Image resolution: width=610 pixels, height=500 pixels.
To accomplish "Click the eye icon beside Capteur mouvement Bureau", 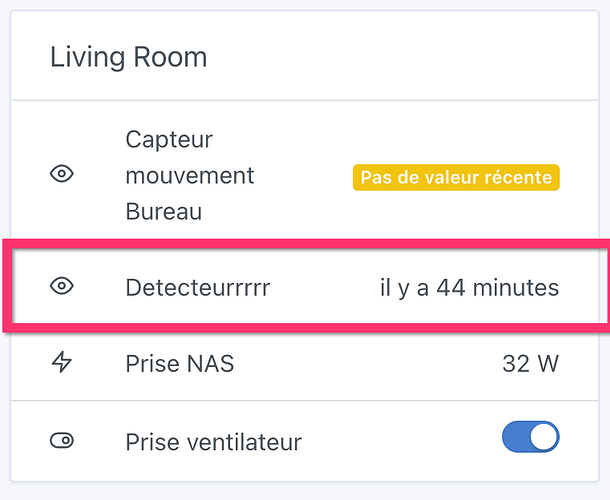I will point(62,175).
